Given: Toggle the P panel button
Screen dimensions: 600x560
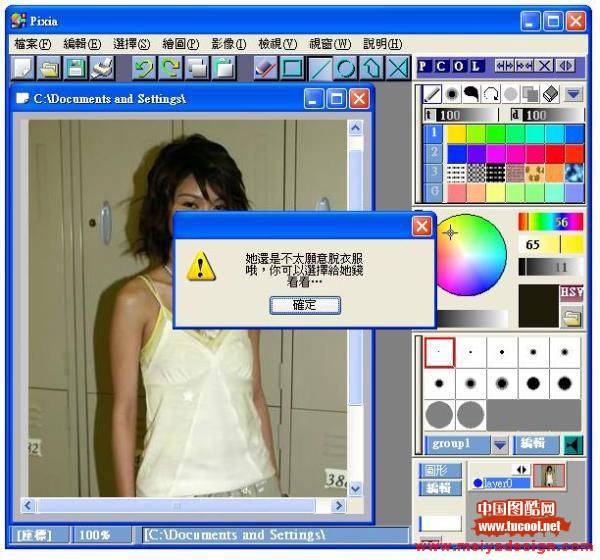Looking at the screenshot, I should click(x=422, y=66).
